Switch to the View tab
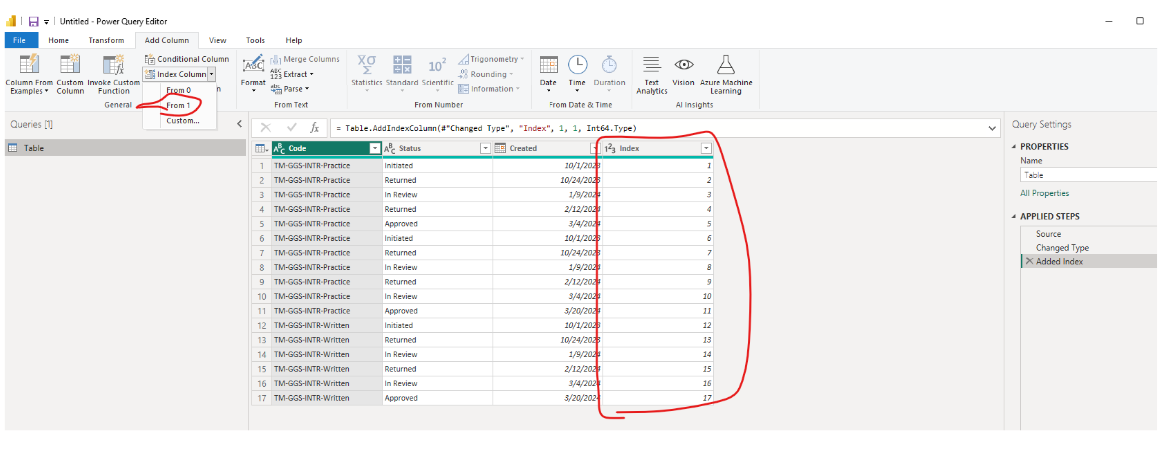 pyautogui.click(x=218, y=40)
